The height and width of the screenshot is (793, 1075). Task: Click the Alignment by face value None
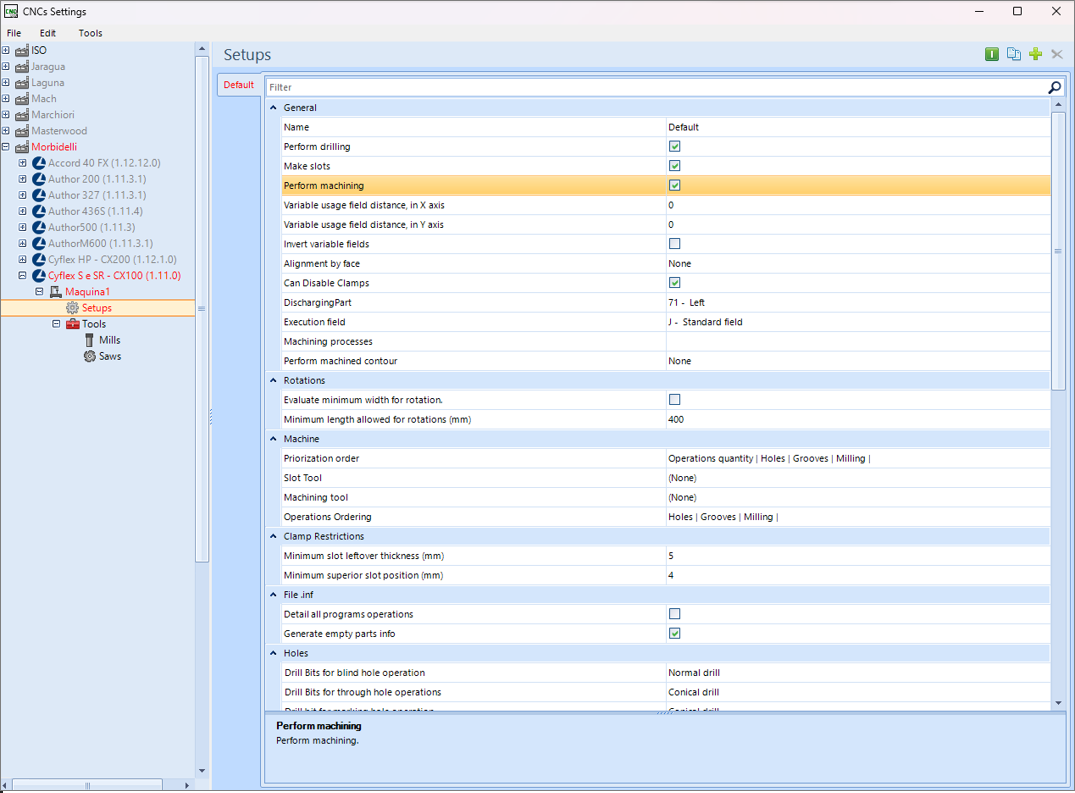pos(679,264)
